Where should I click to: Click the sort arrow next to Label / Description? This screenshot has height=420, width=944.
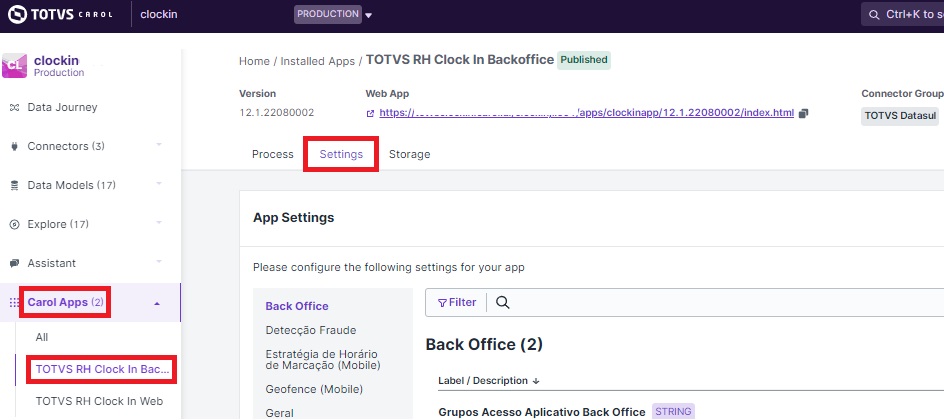(536, 381)
